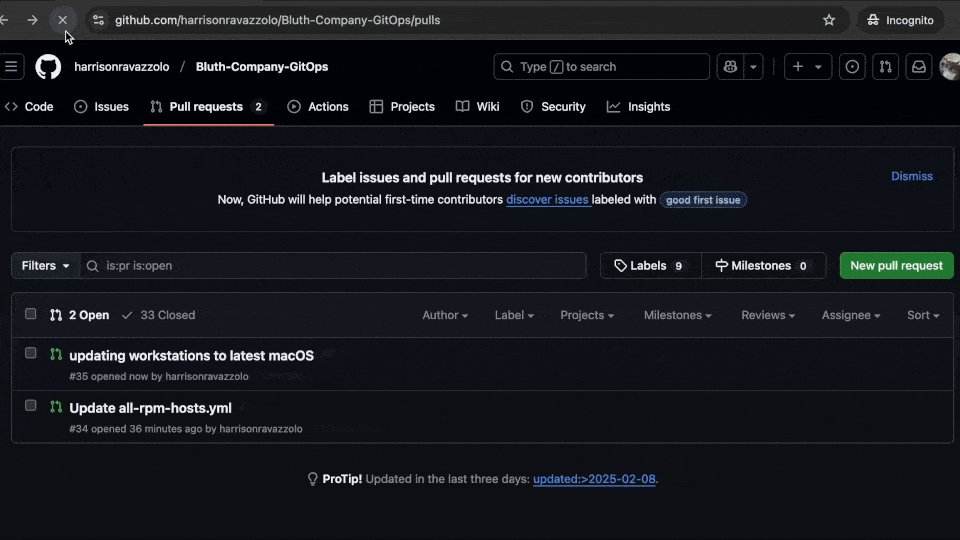Stop page loading in browser toolbar
960x540 pixels.
(62, 20)
